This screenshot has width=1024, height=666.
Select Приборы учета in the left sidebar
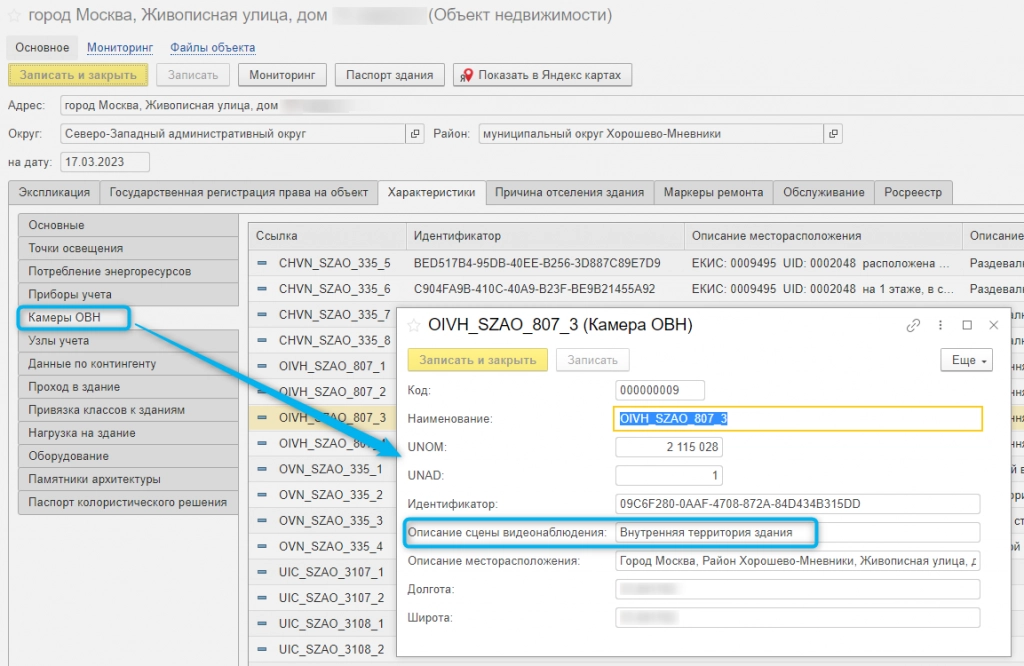click(x=69, y=295)
